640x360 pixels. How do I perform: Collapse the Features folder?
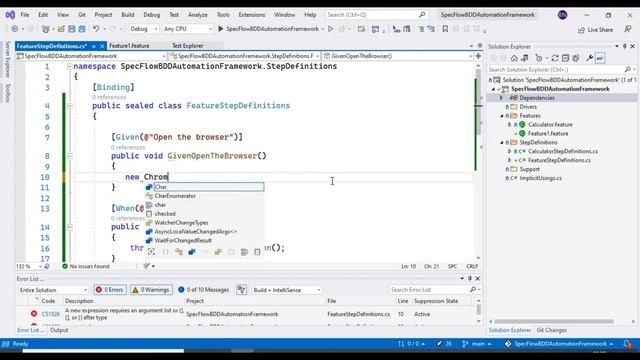point(502,116)
